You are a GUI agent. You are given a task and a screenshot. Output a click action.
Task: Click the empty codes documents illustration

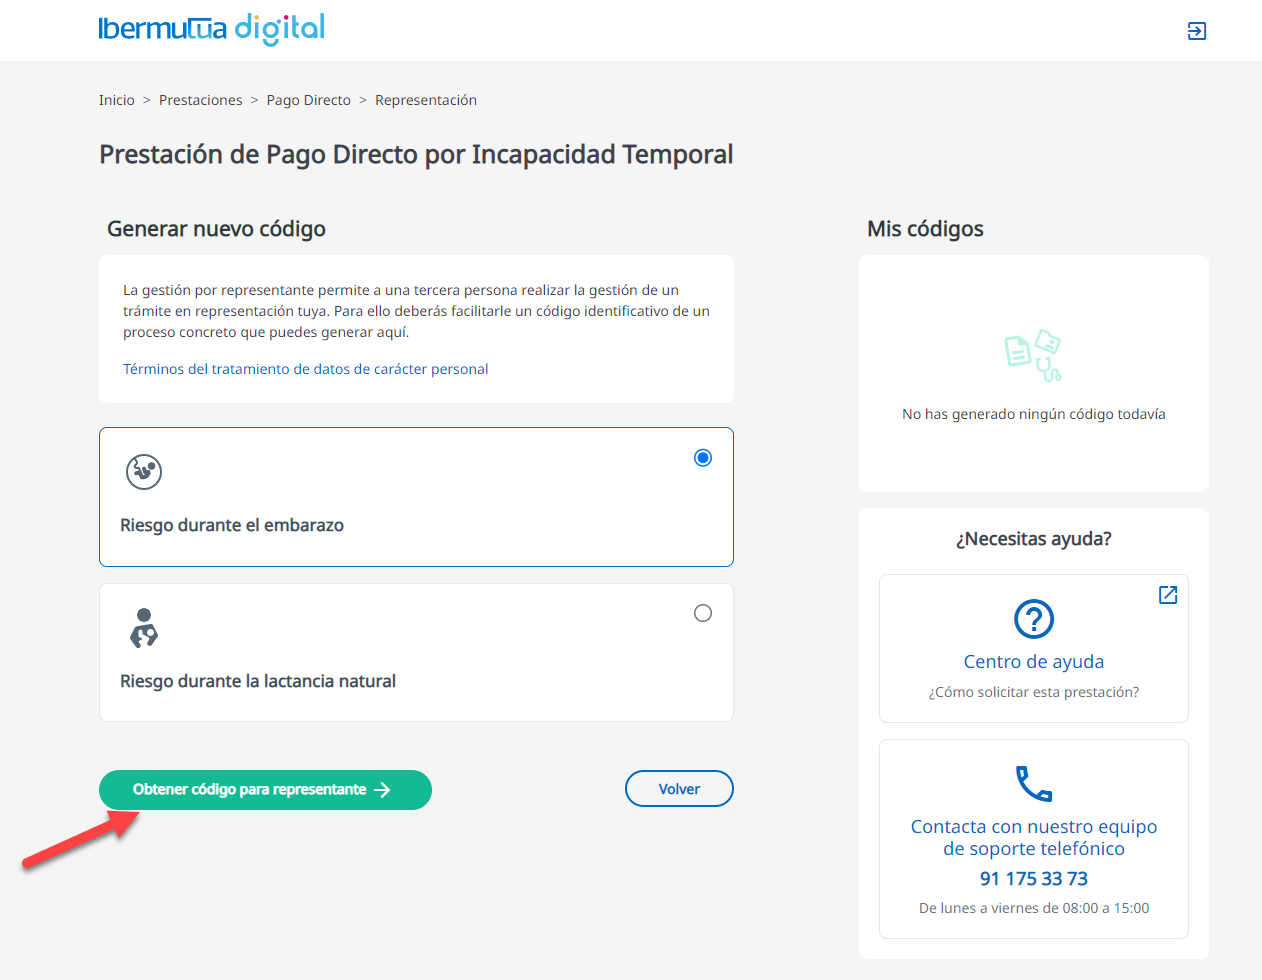(x=1033, y=356)
